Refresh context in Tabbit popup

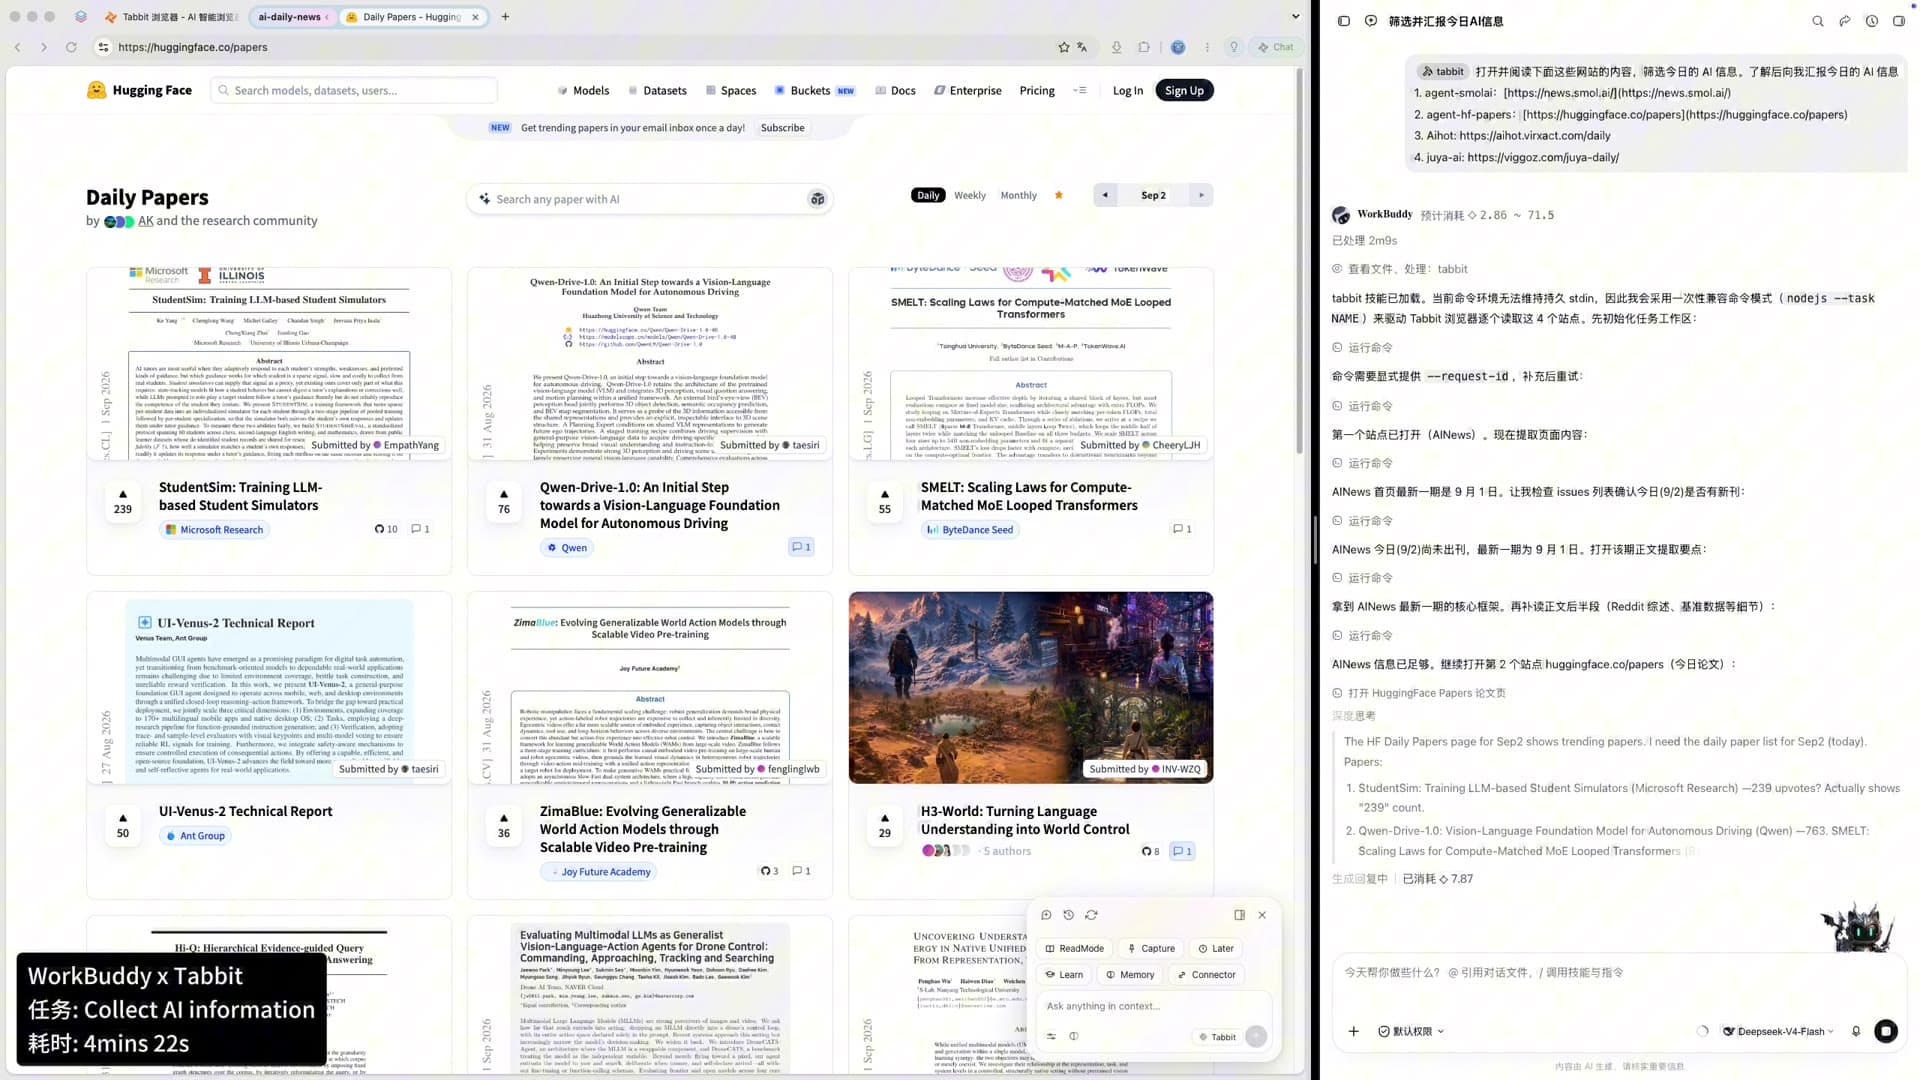pyautogui.click(x=1091, y=915)
